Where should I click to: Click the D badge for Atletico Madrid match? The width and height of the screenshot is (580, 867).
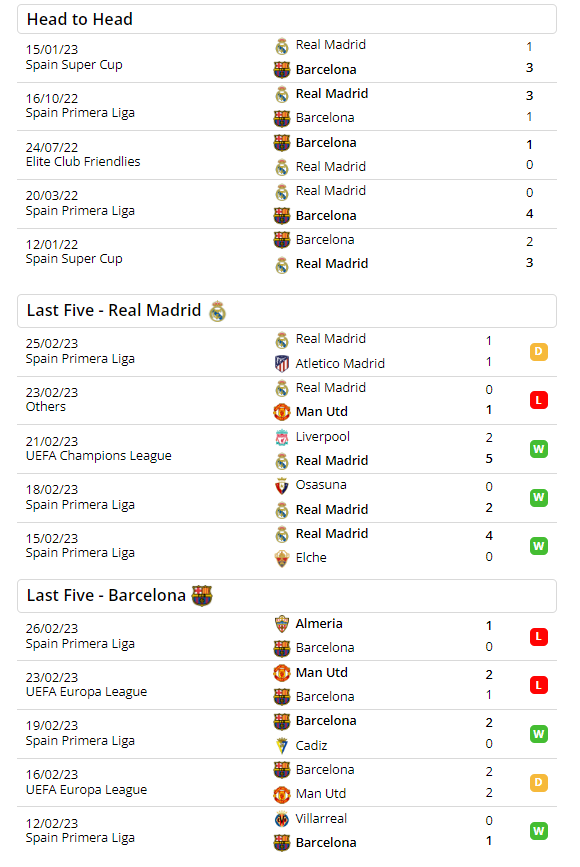[x=539, y=352]
